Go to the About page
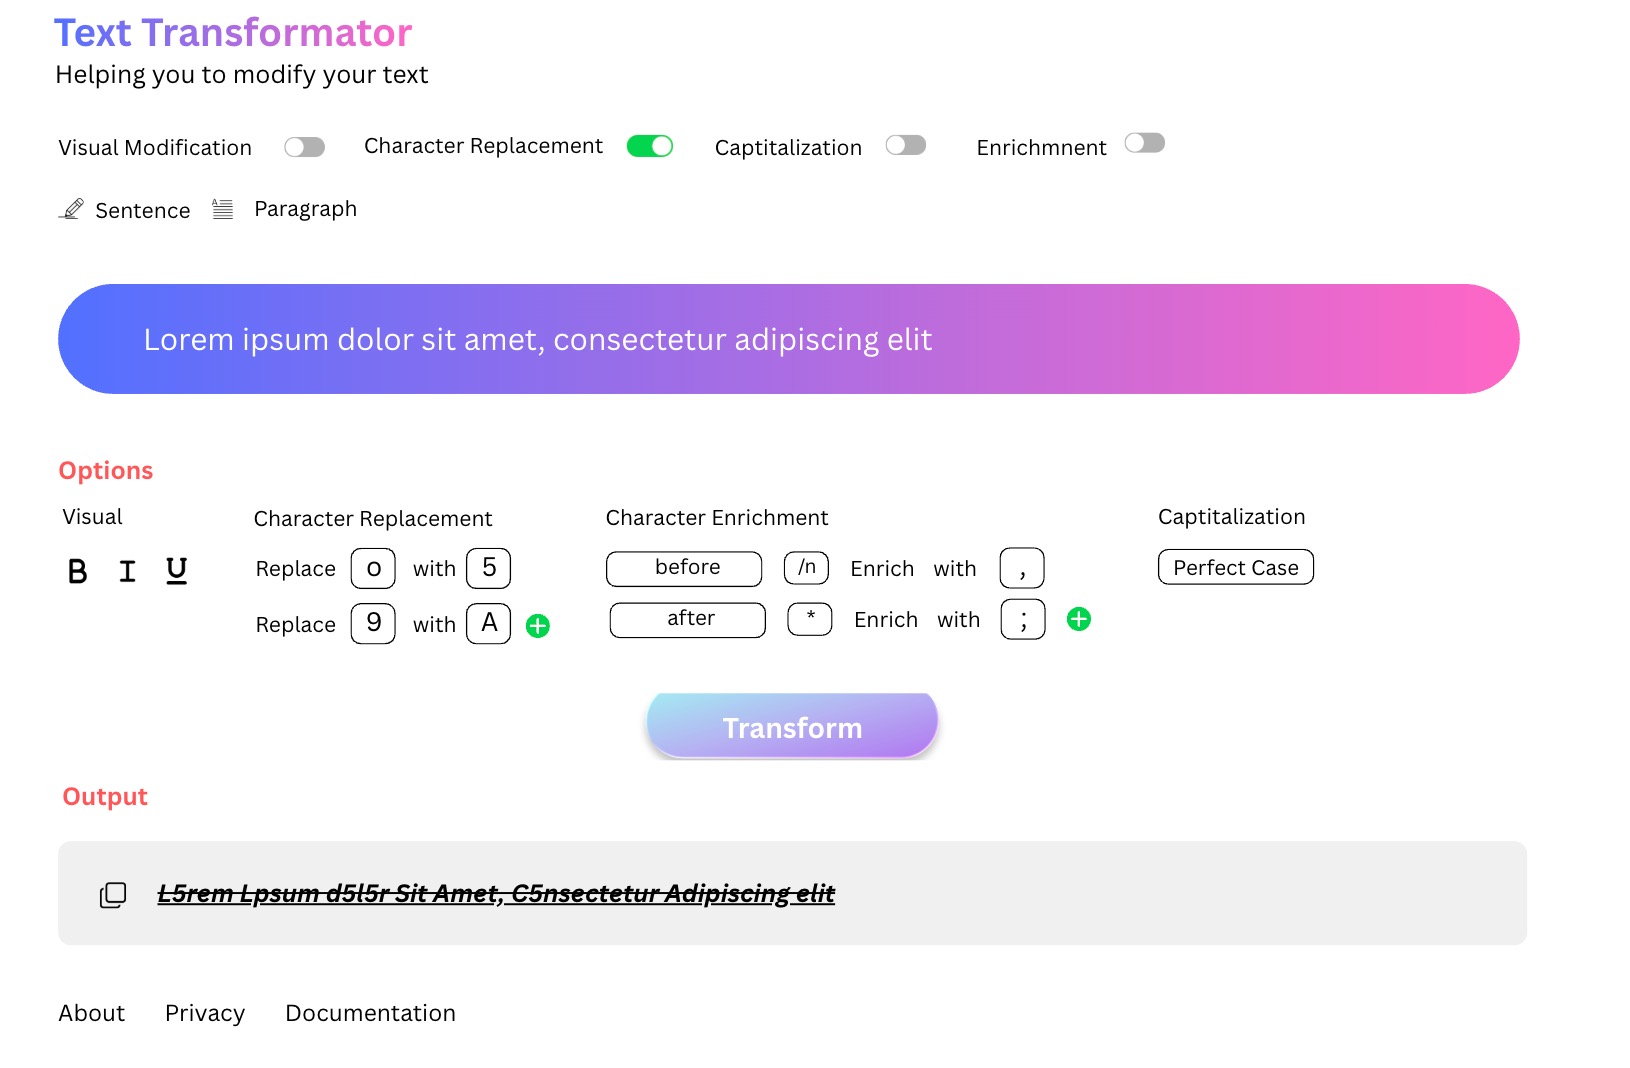The width and height of the screenshot is (1630, 1068). point(92,1013)
